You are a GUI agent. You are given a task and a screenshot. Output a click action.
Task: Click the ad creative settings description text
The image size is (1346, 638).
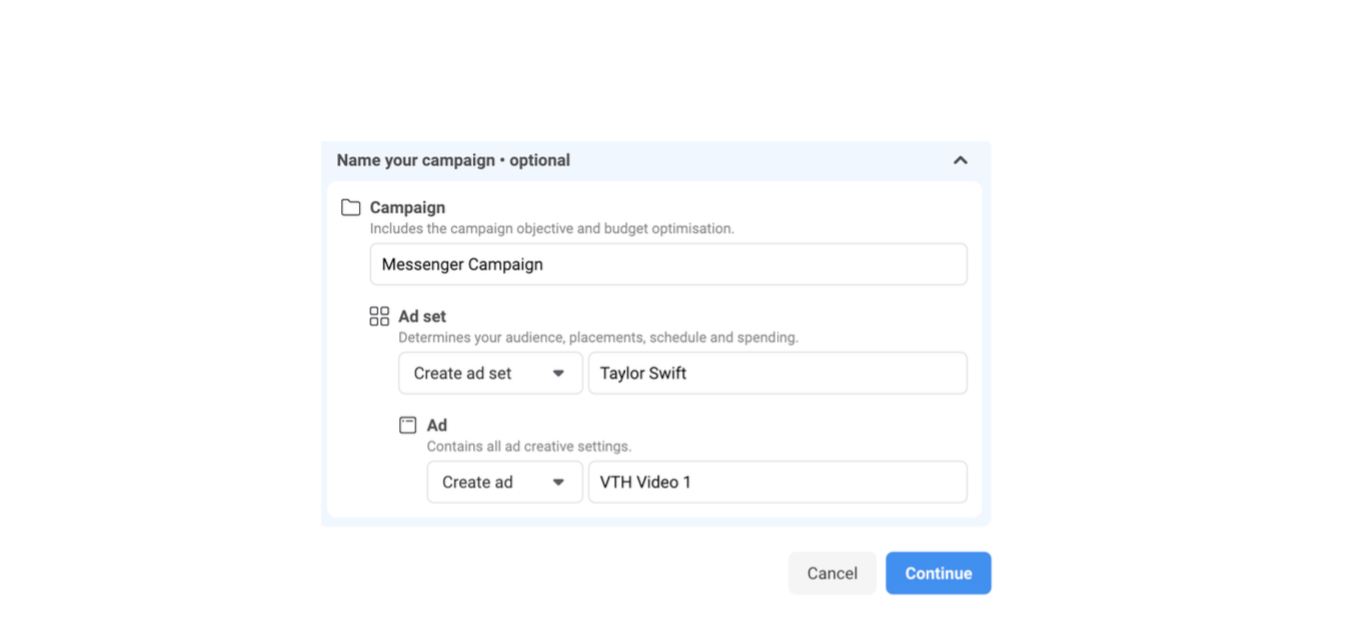[x=529, y=446]
